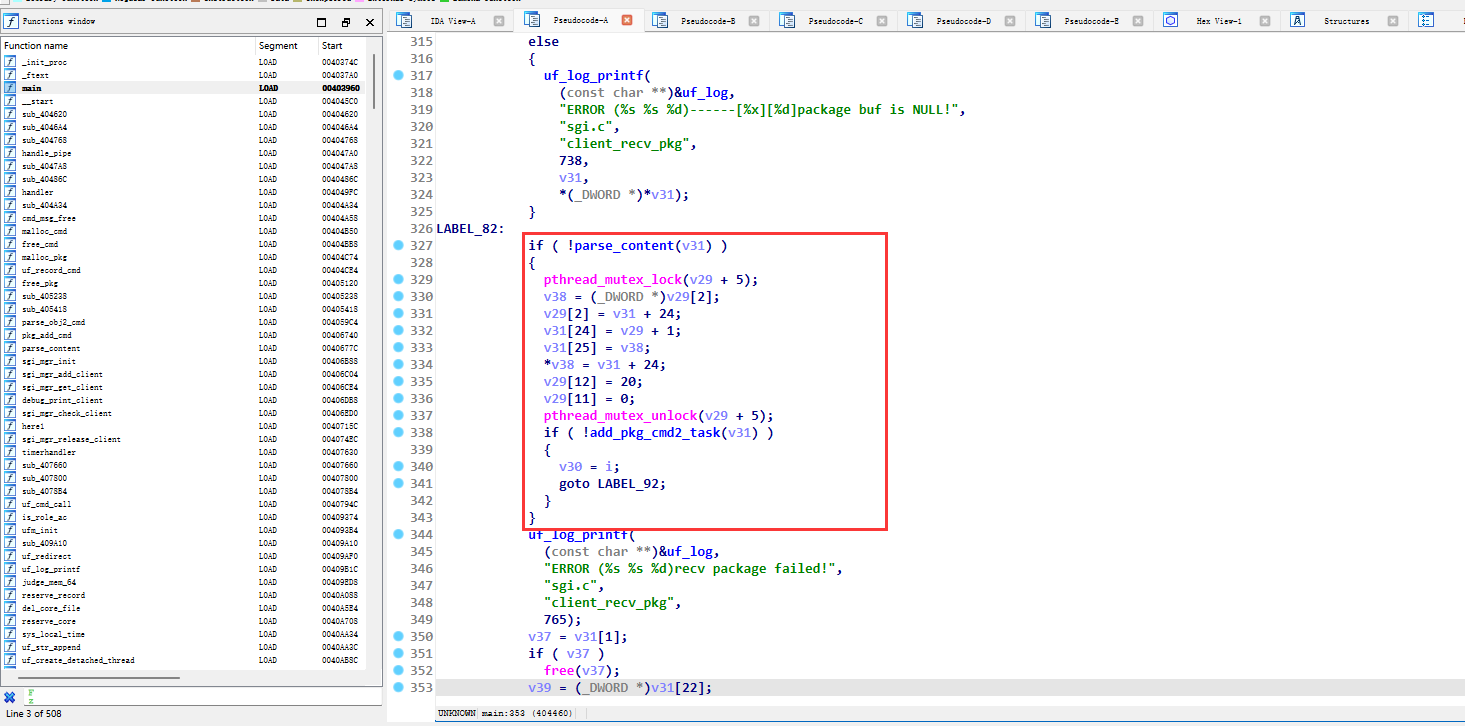This screenshot has width=1465, height=726.
Task: Click parse_content call on line 327
Action: (621, 245)
